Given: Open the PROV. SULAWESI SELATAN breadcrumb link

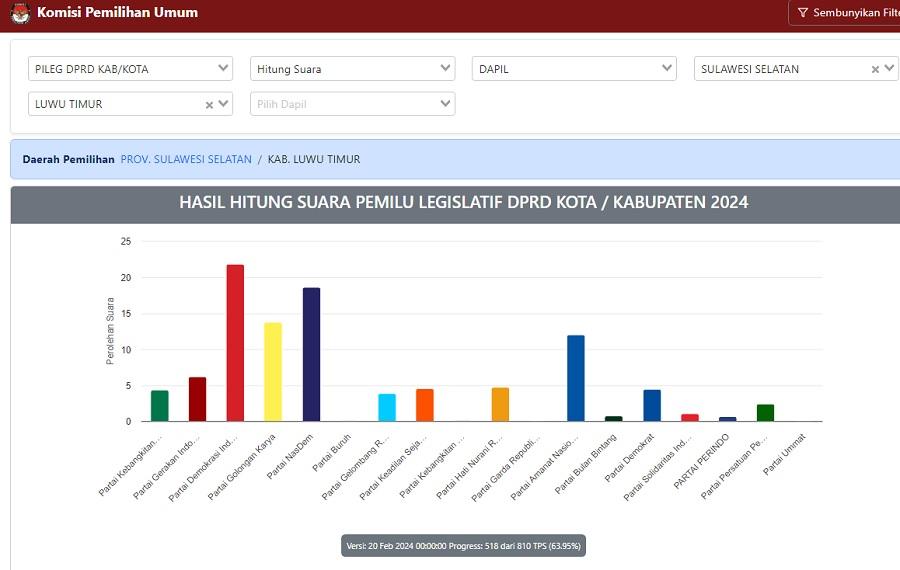Looking at the screenshot, I should 186,159.
